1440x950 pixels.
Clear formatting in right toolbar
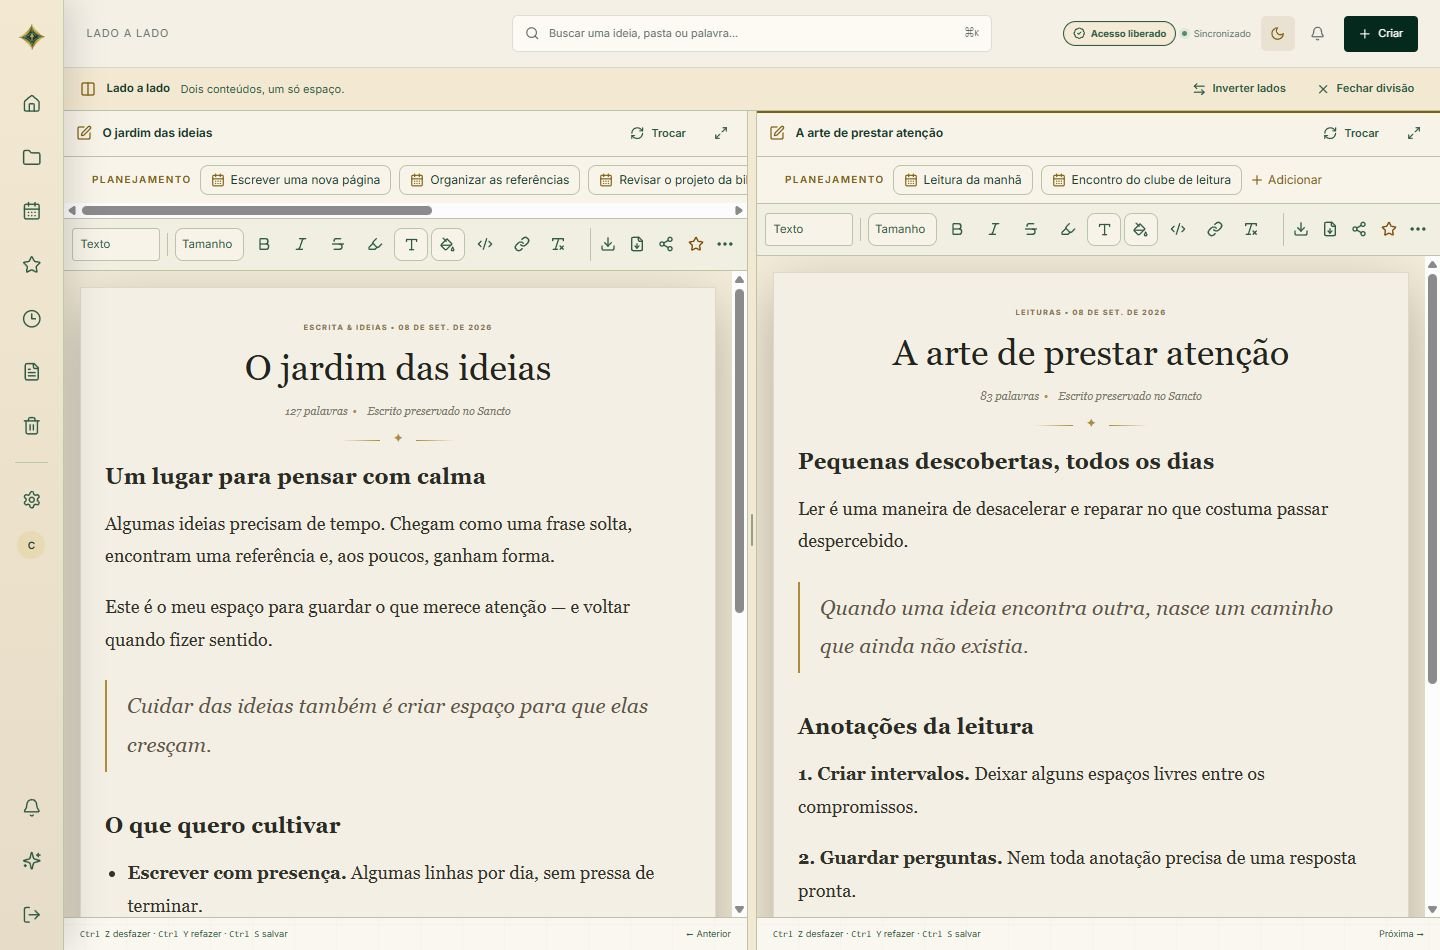tap(1251, 229)
